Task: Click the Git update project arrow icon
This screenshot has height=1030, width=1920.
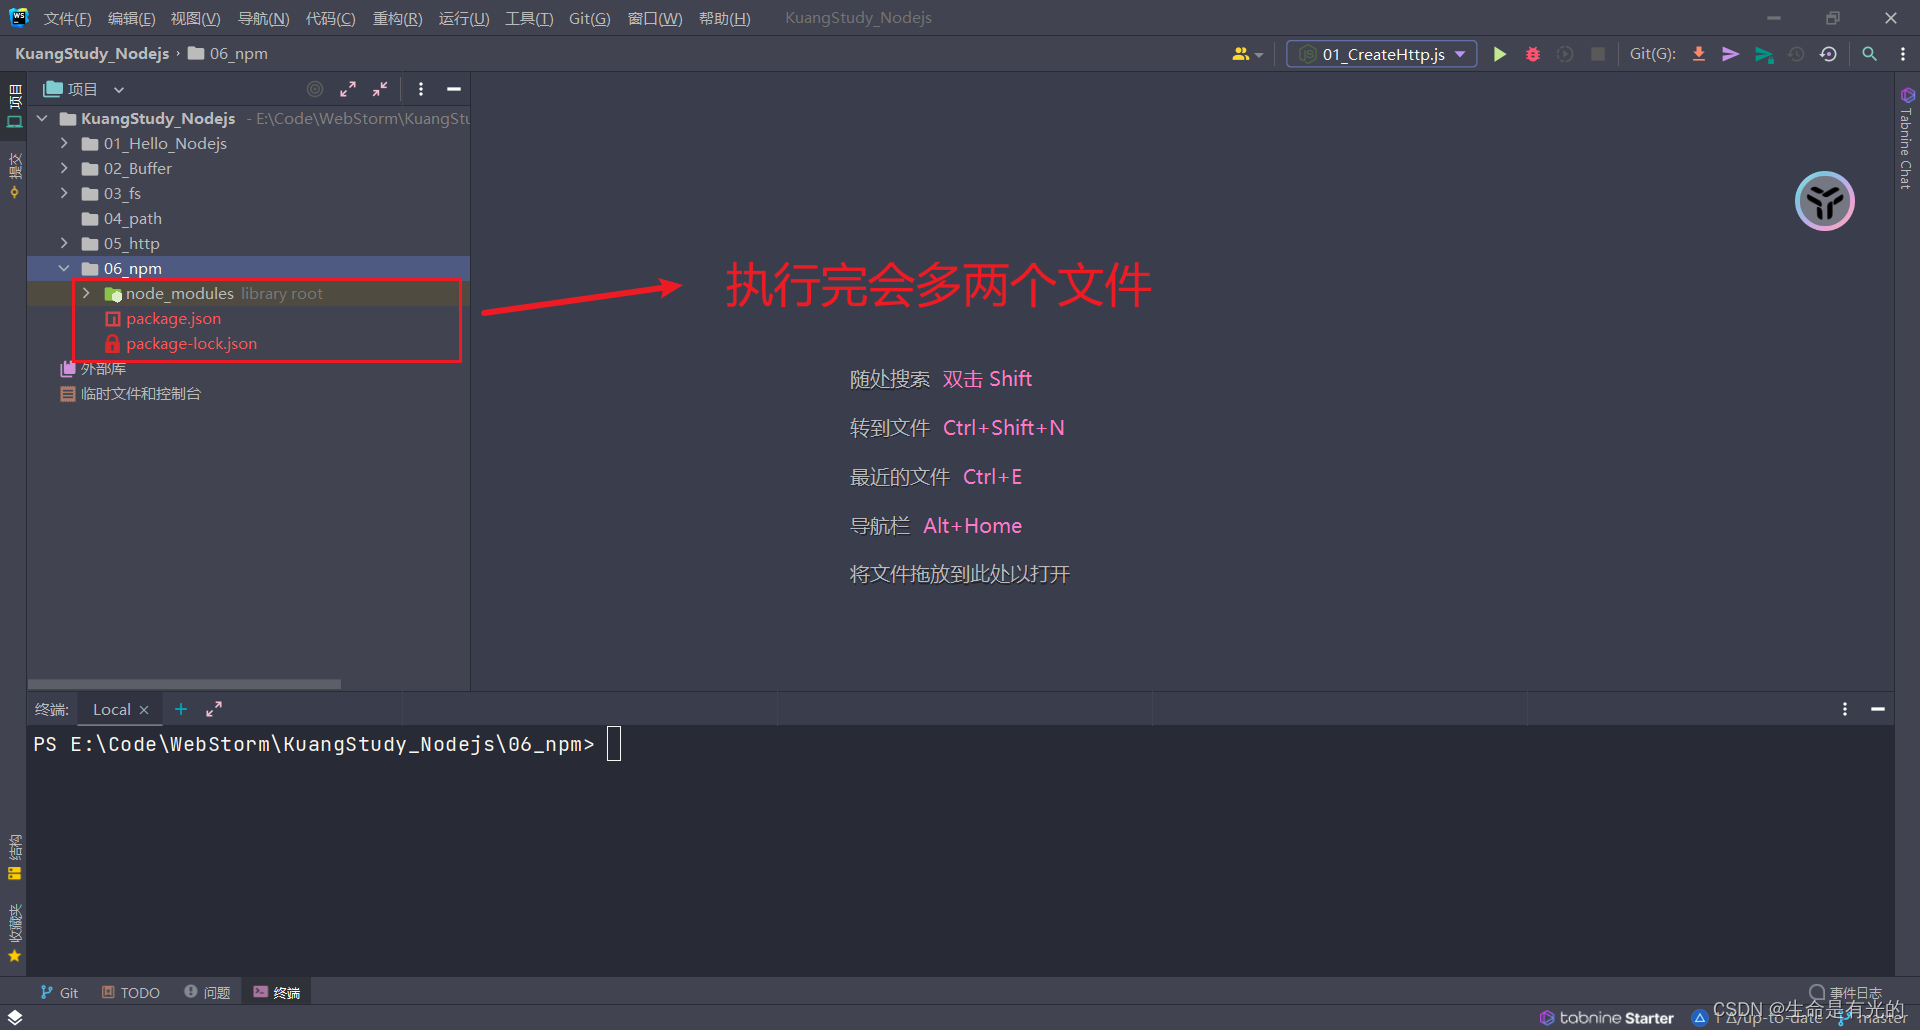Action: click(x=1698, y=54)
